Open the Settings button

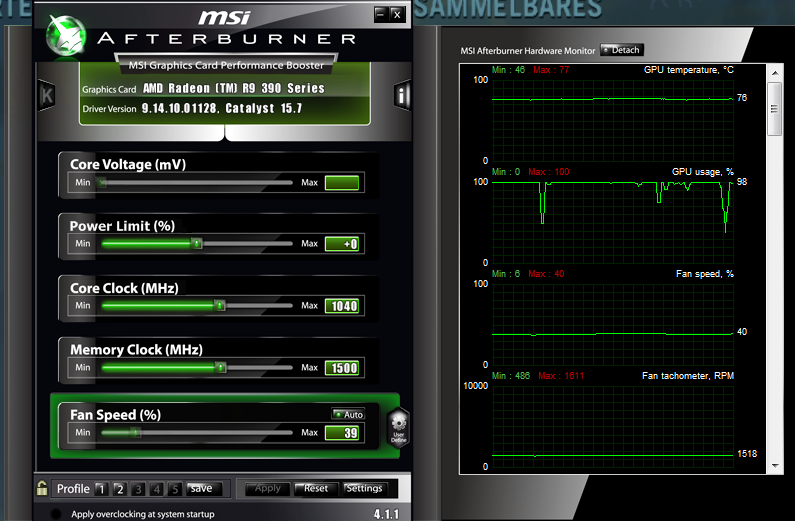tap(364, 489)
